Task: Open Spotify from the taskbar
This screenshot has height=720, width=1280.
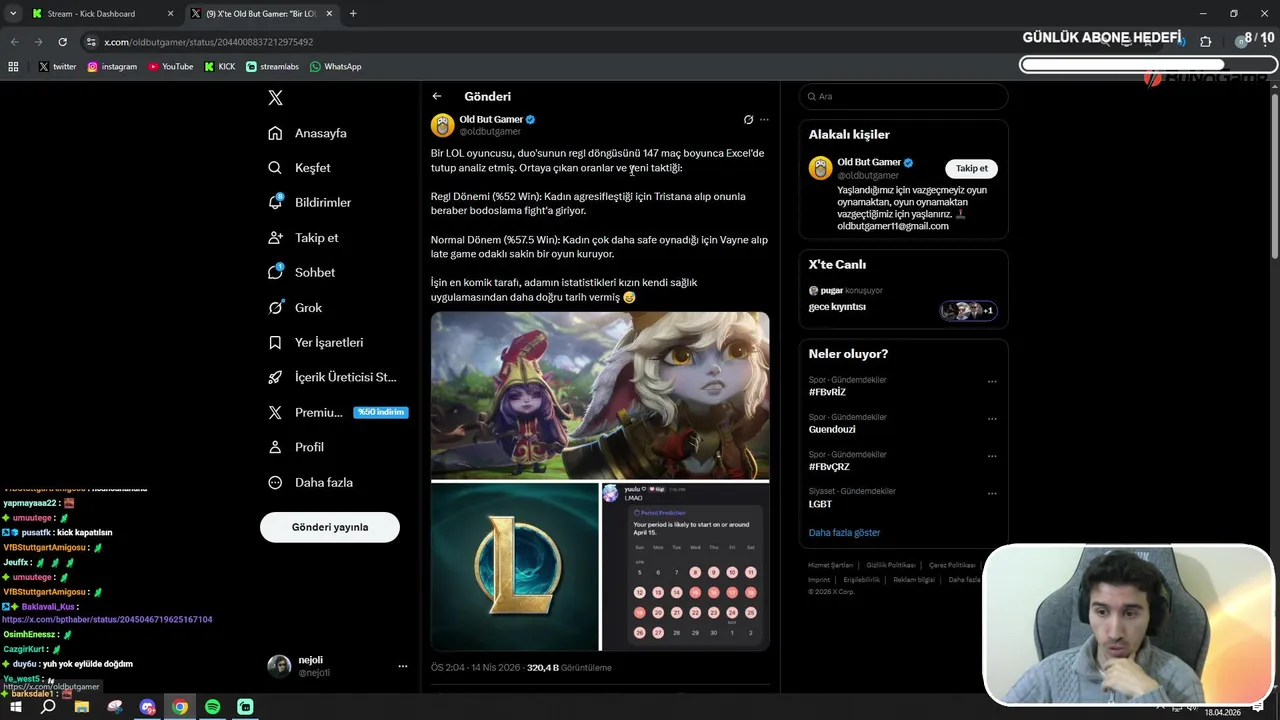Action: coord(212,707)
